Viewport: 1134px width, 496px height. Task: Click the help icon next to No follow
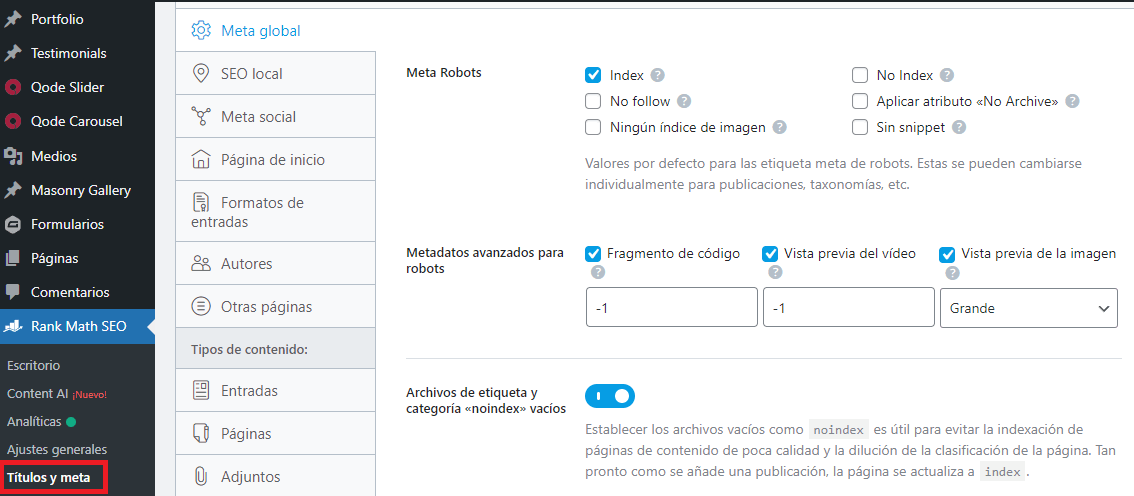684,101
